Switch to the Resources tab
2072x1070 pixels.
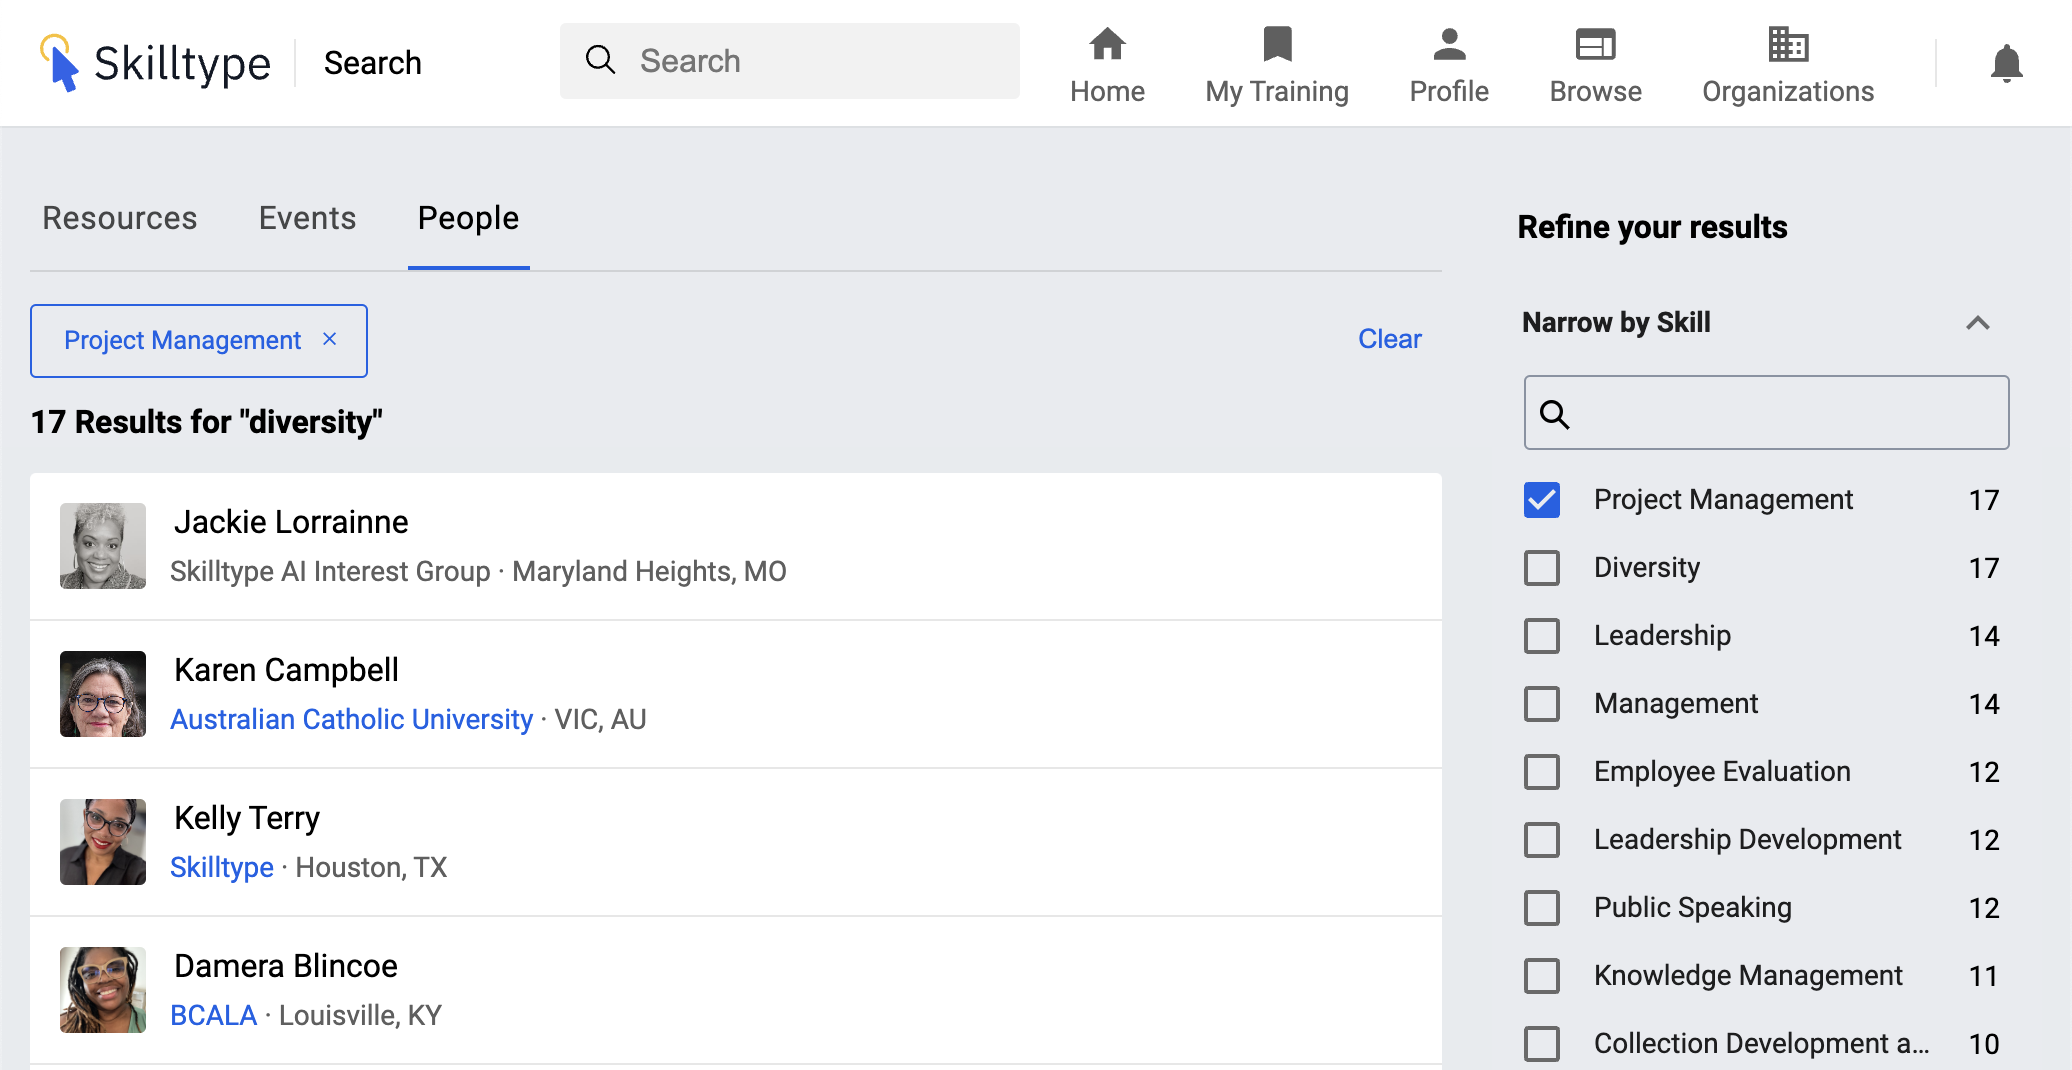click(120, 218)
